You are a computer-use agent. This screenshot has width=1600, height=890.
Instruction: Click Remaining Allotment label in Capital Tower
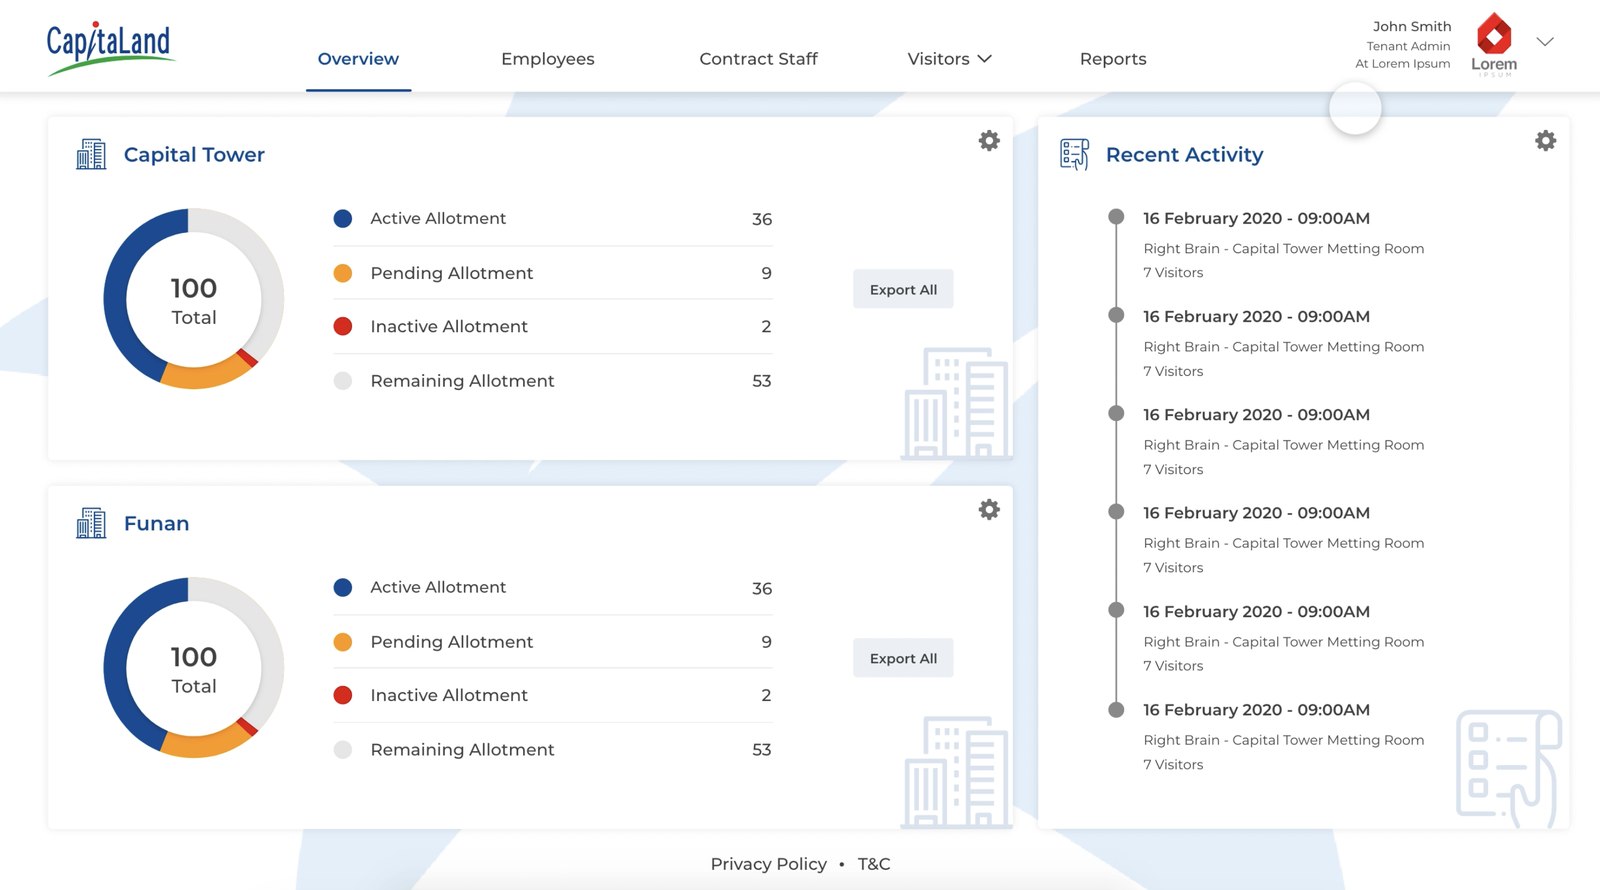462,381
